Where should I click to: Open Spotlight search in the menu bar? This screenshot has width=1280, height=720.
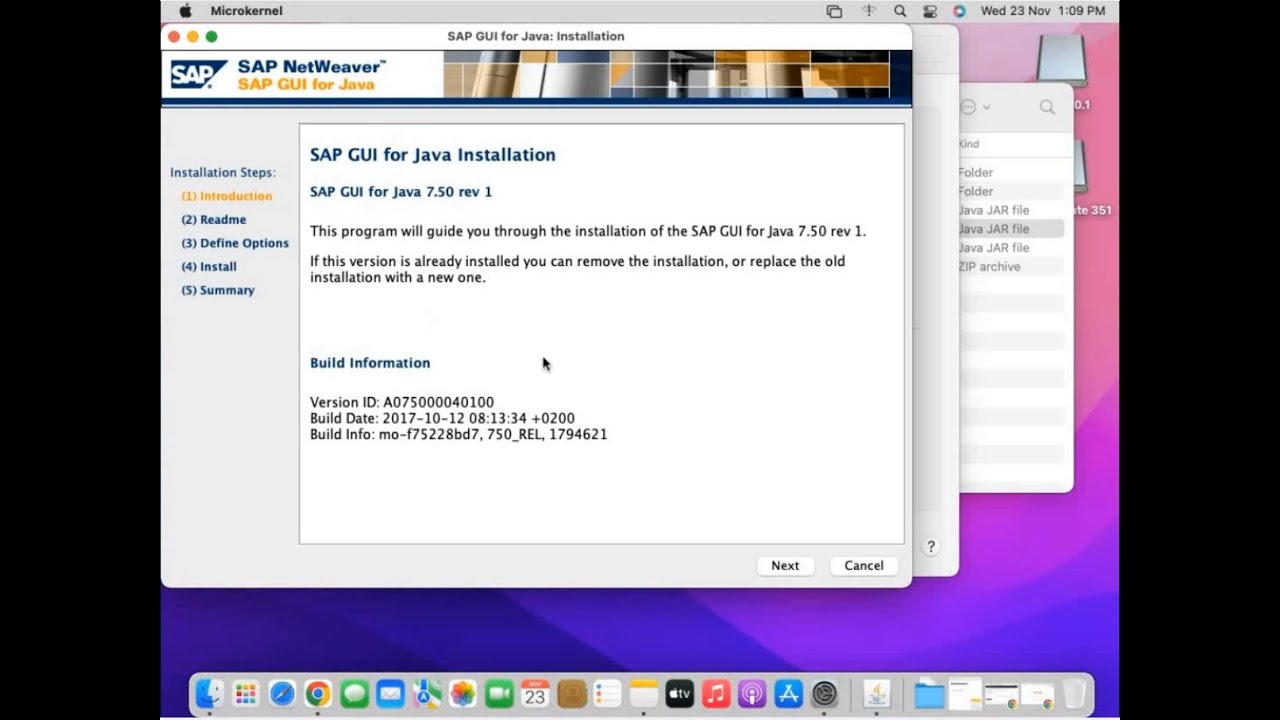[x=900, y=11]
